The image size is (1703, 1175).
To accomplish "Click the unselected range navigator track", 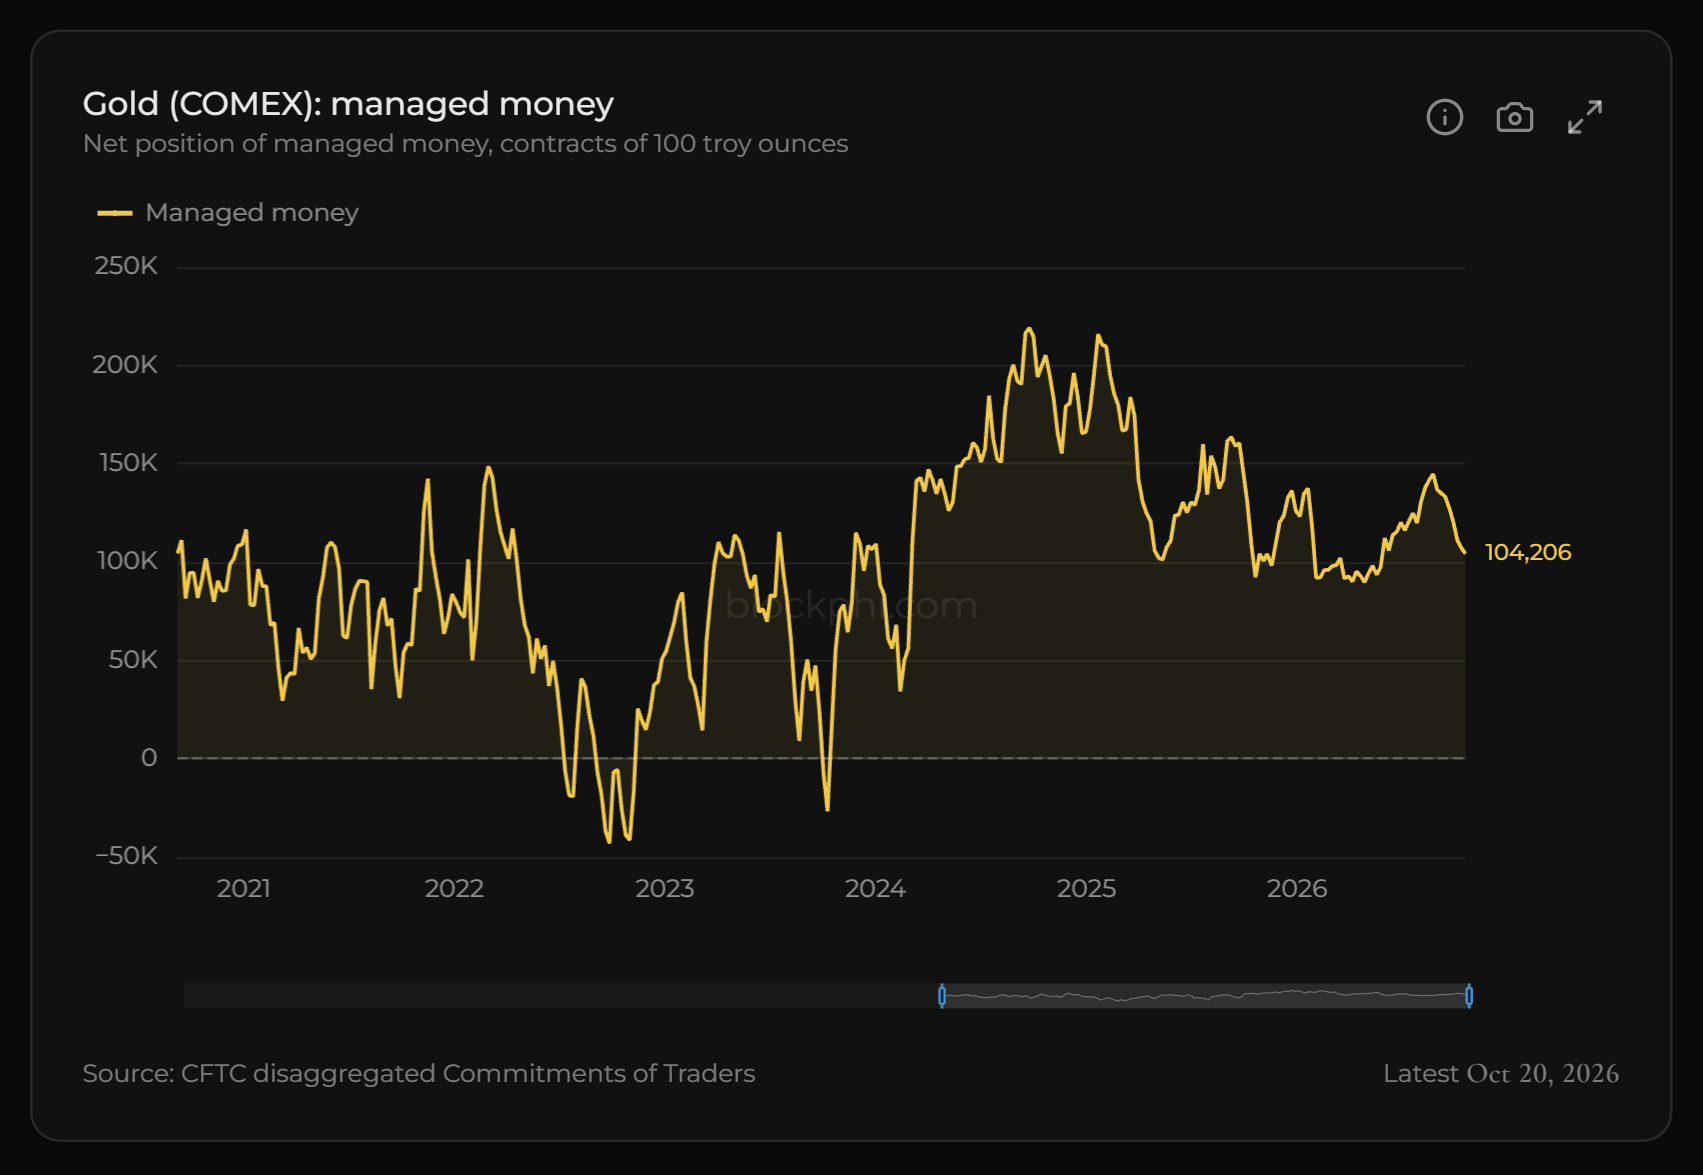I will (561, 996).
